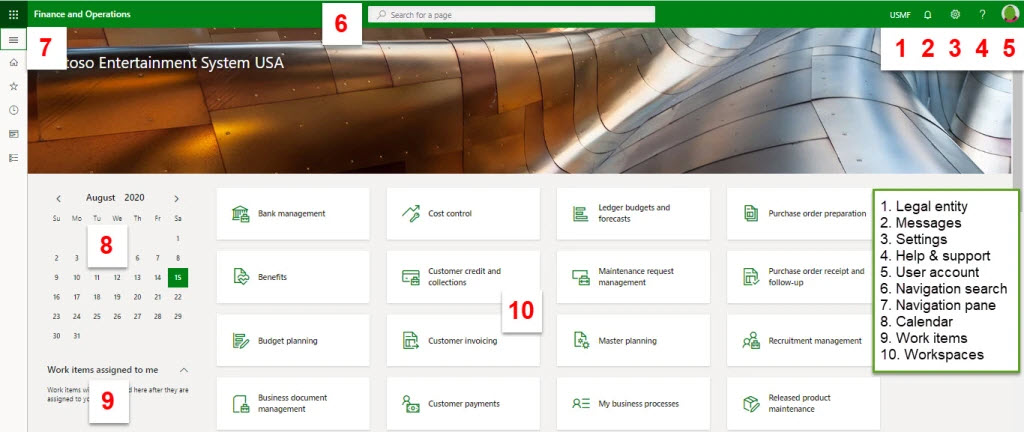Click the Home icon in sidebar

coord(13,63)
